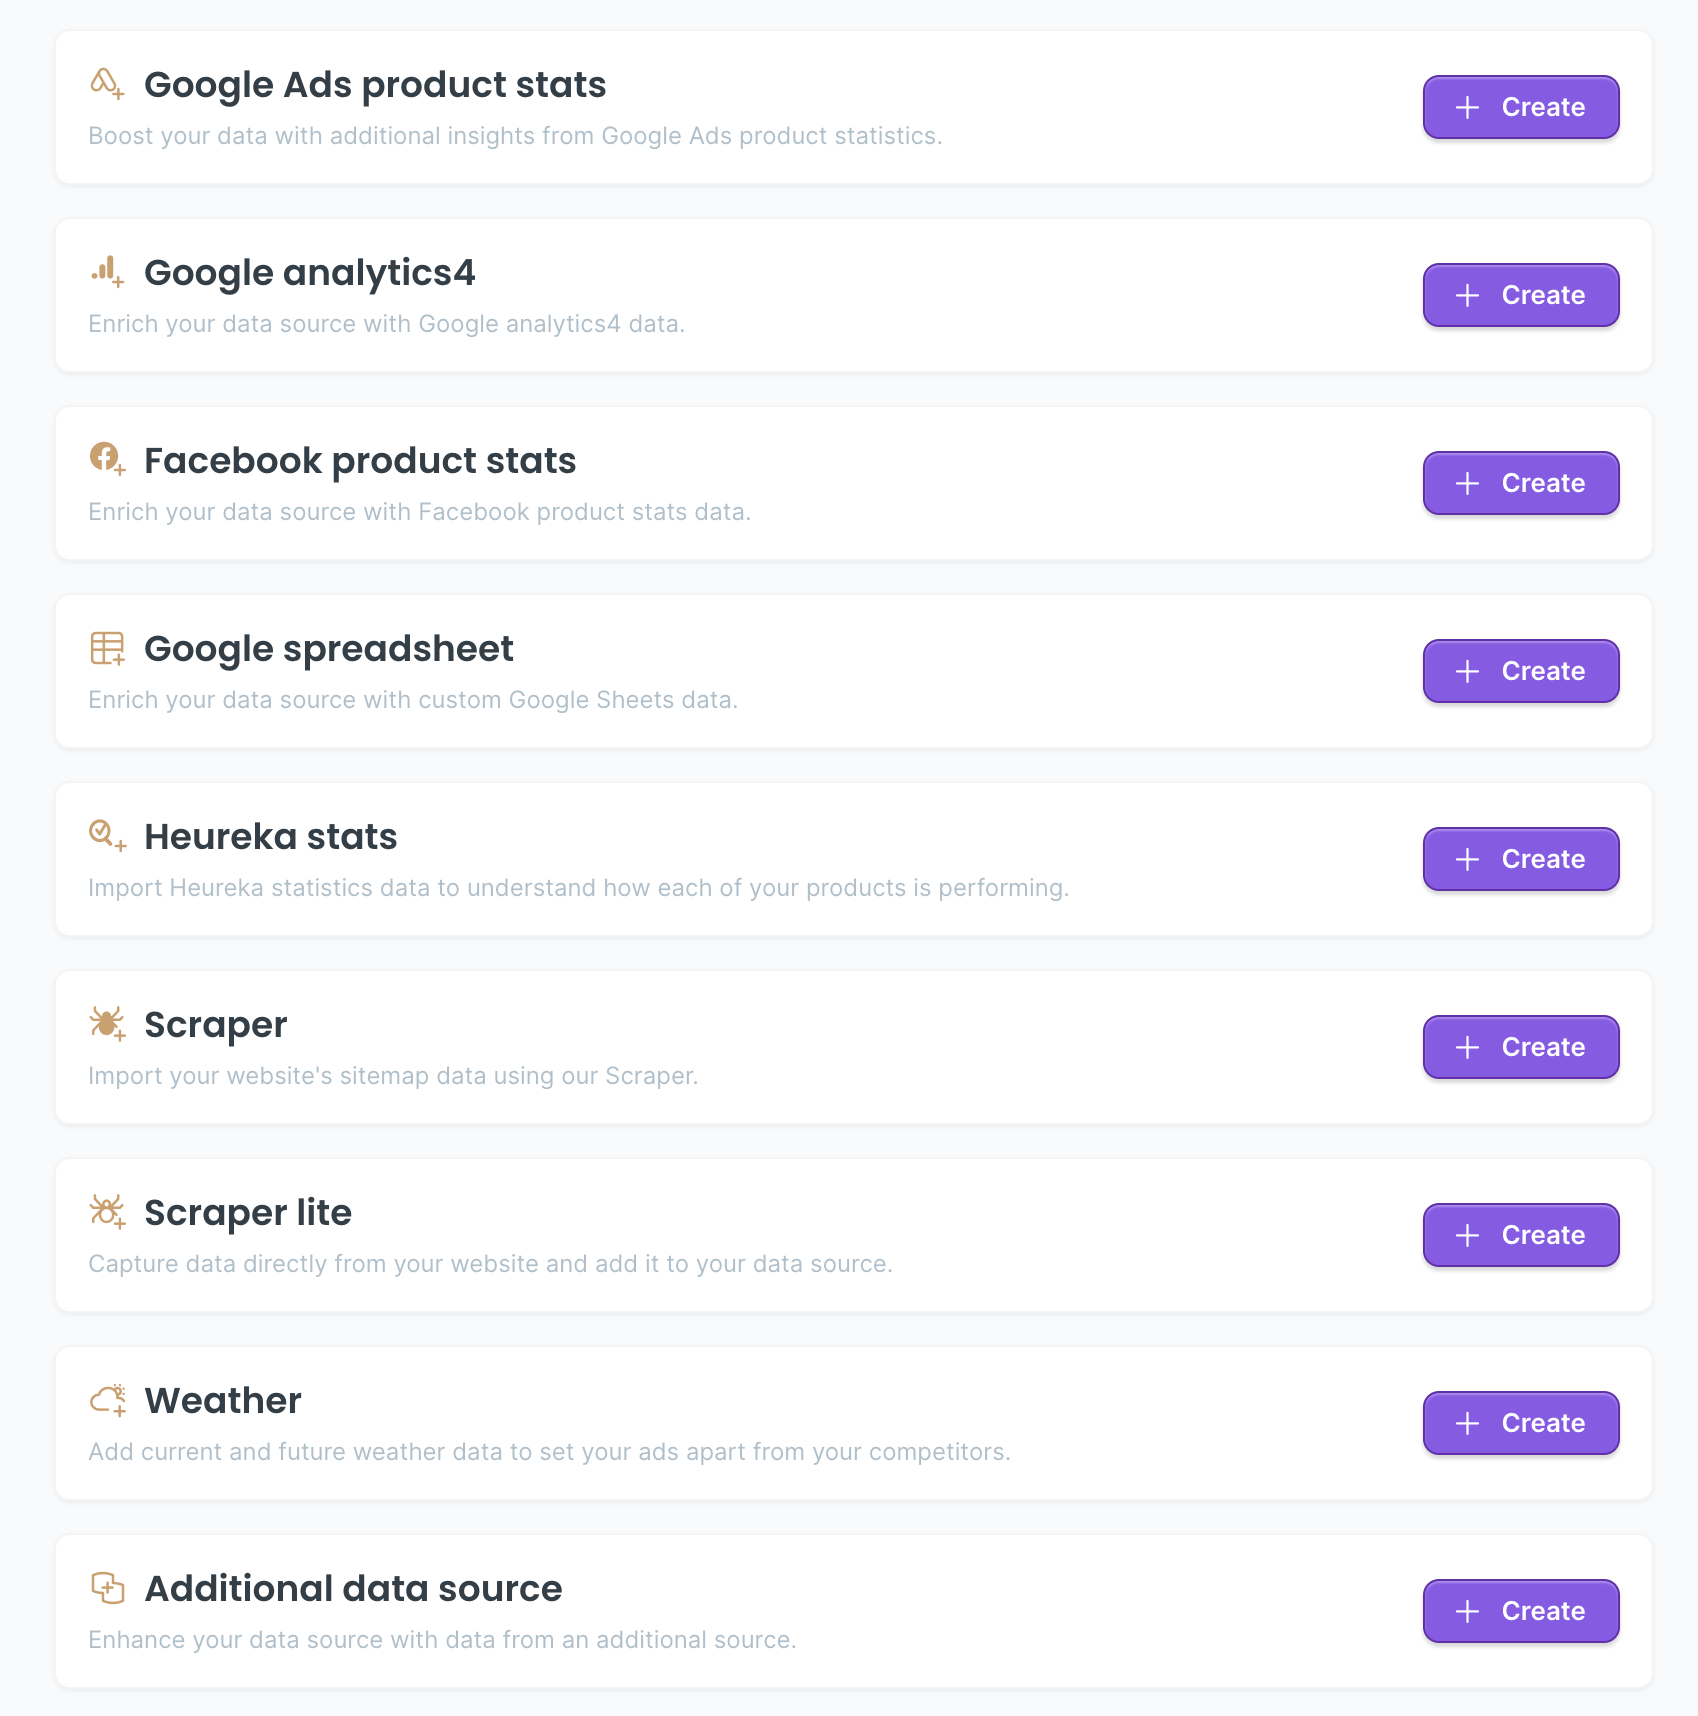
Task: Click the Scraper spider icon
Action: point(106,1023)
